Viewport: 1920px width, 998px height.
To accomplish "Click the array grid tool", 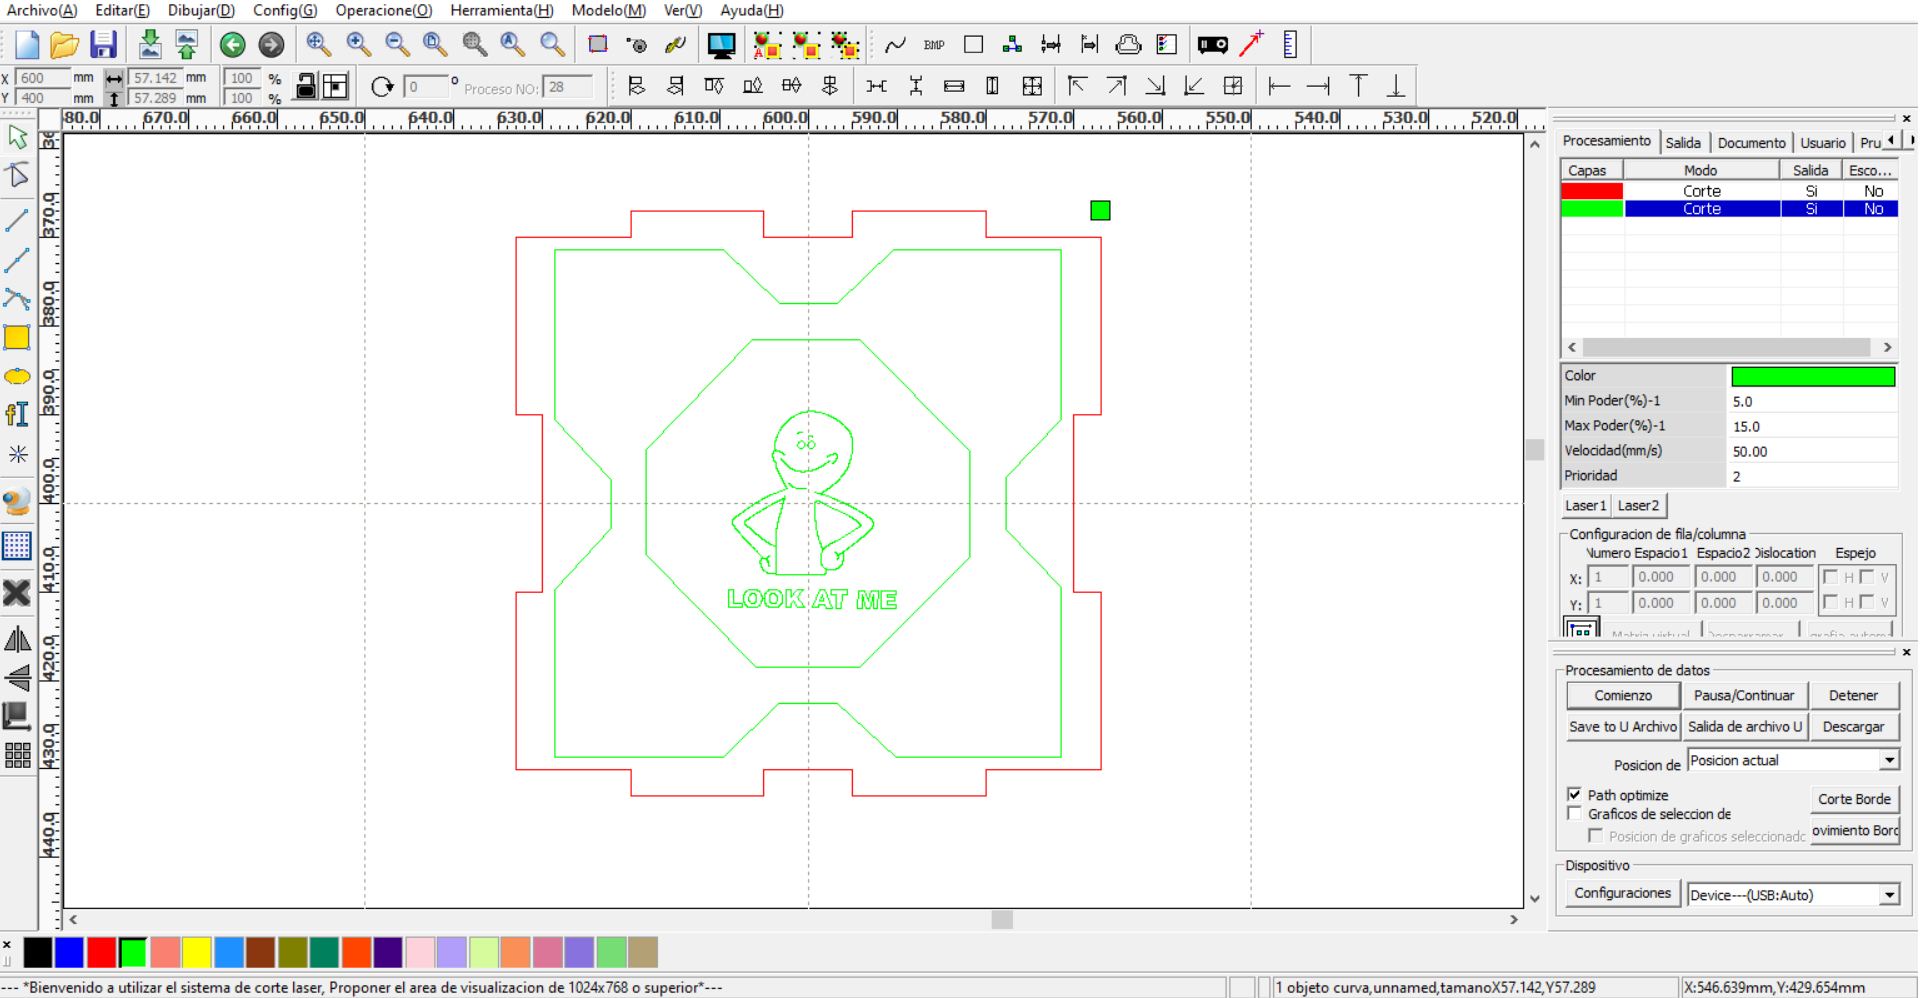I will click(17, 755).
